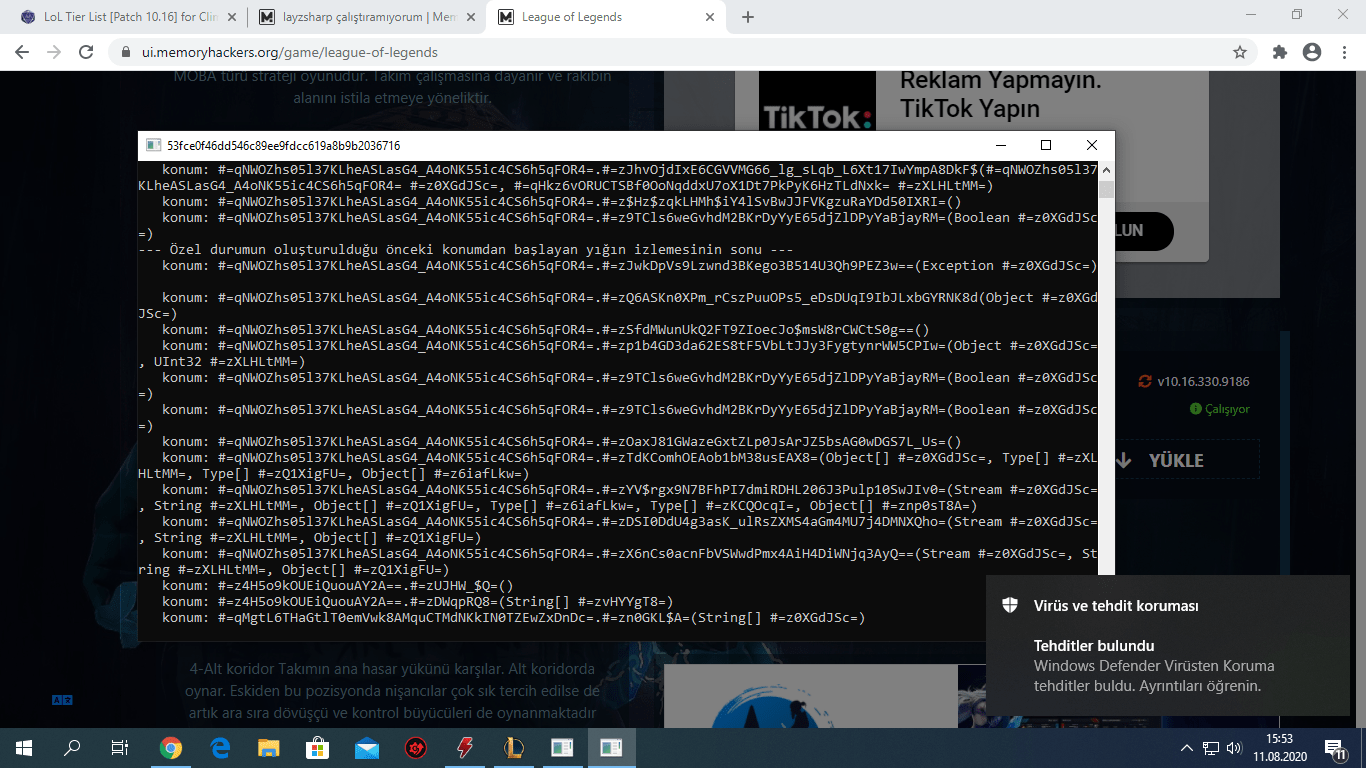The width and height of the screenshot is (1366, 768).
Task: Click Chrome taskbar icon
Action: (x=171, y=747)
